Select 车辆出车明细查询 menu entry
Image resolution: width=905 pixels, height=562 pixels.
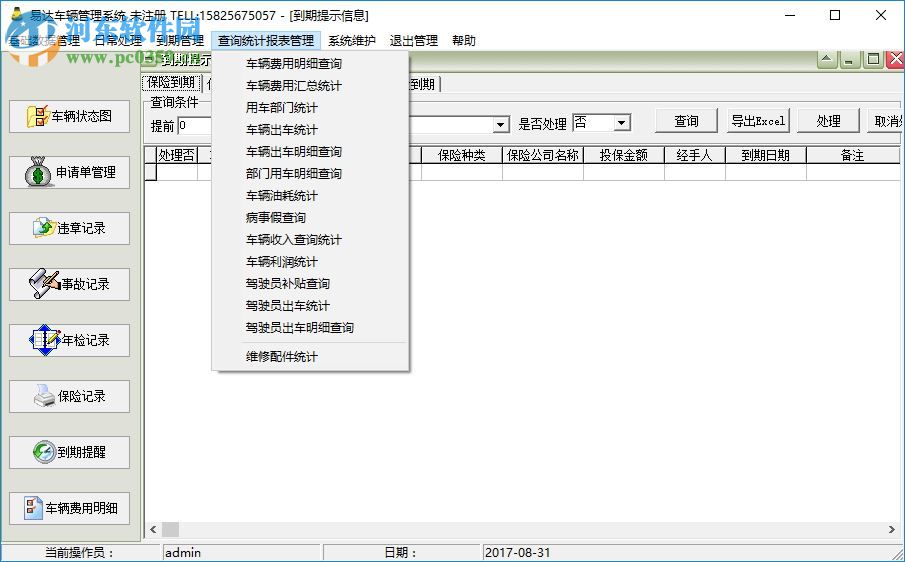[x=311, y=152]
